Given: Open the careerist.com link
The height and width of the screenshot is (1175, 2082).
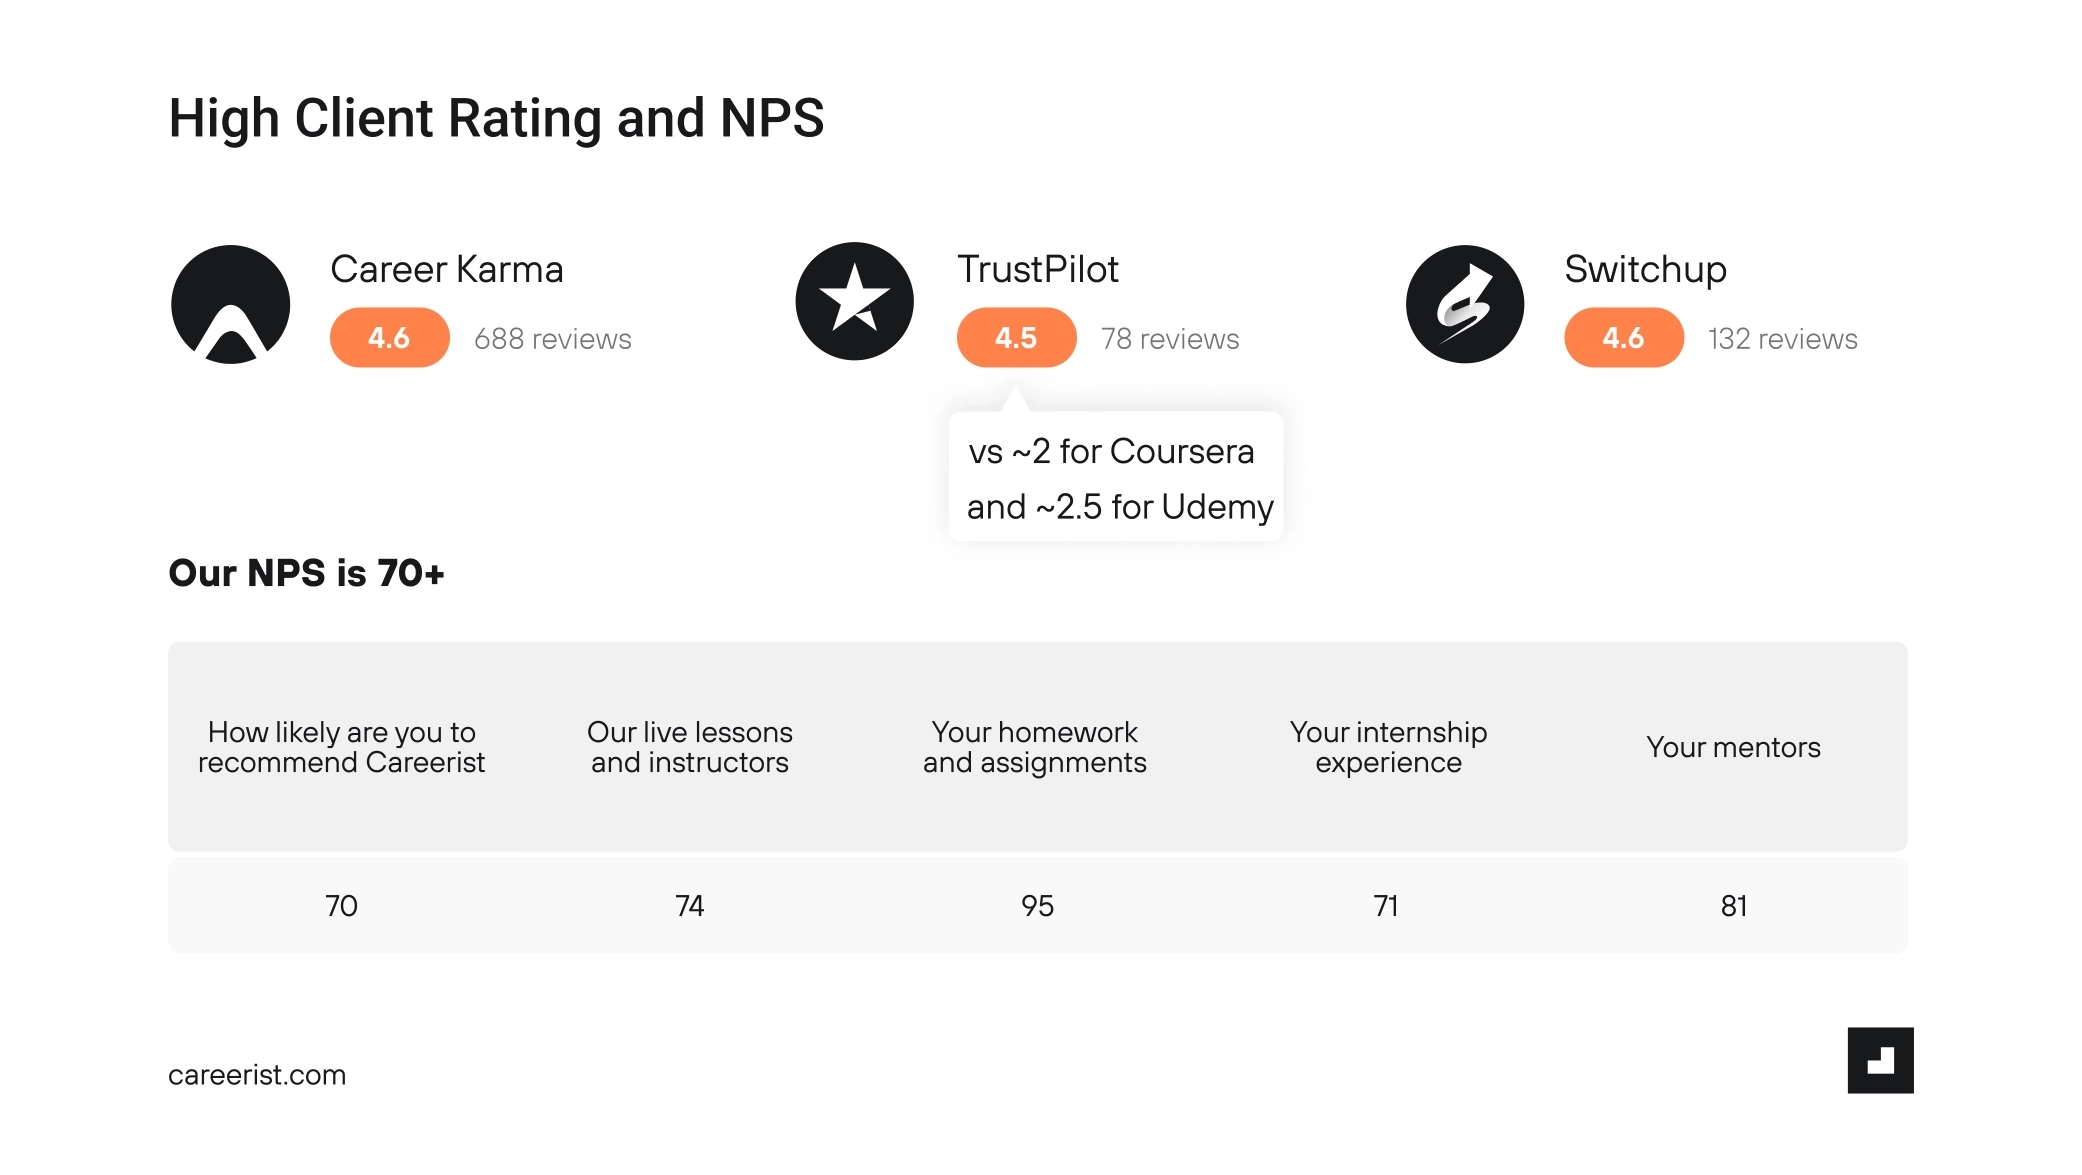Looking at the screenshot, I should click(257, 1075).
